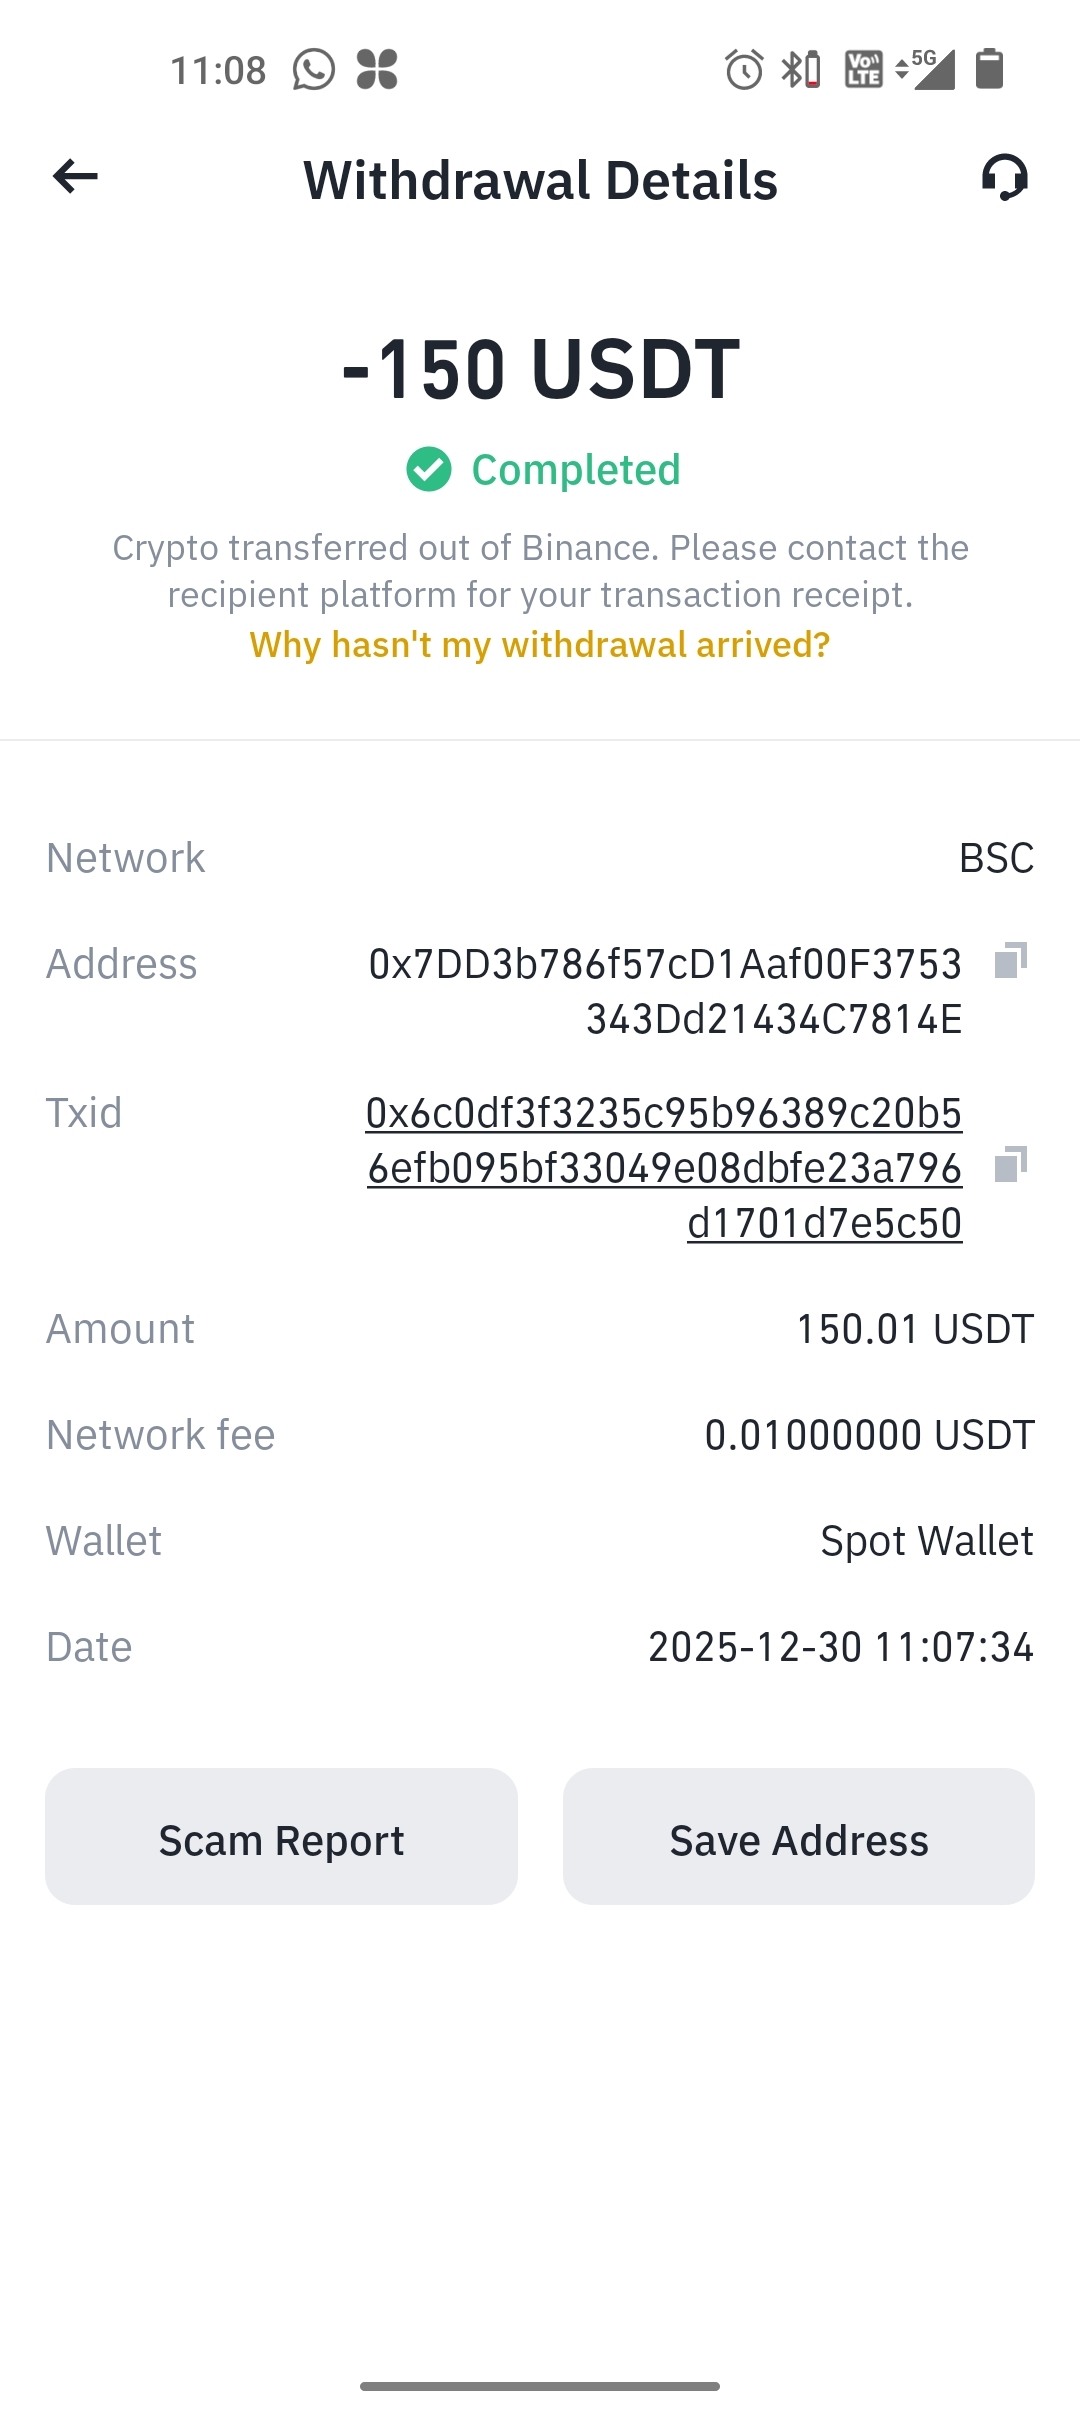Tap the Bluetooth battery status icon
Image resolution: width=1080 pixels, height=2412 pixels.
(x=801, y=70)
